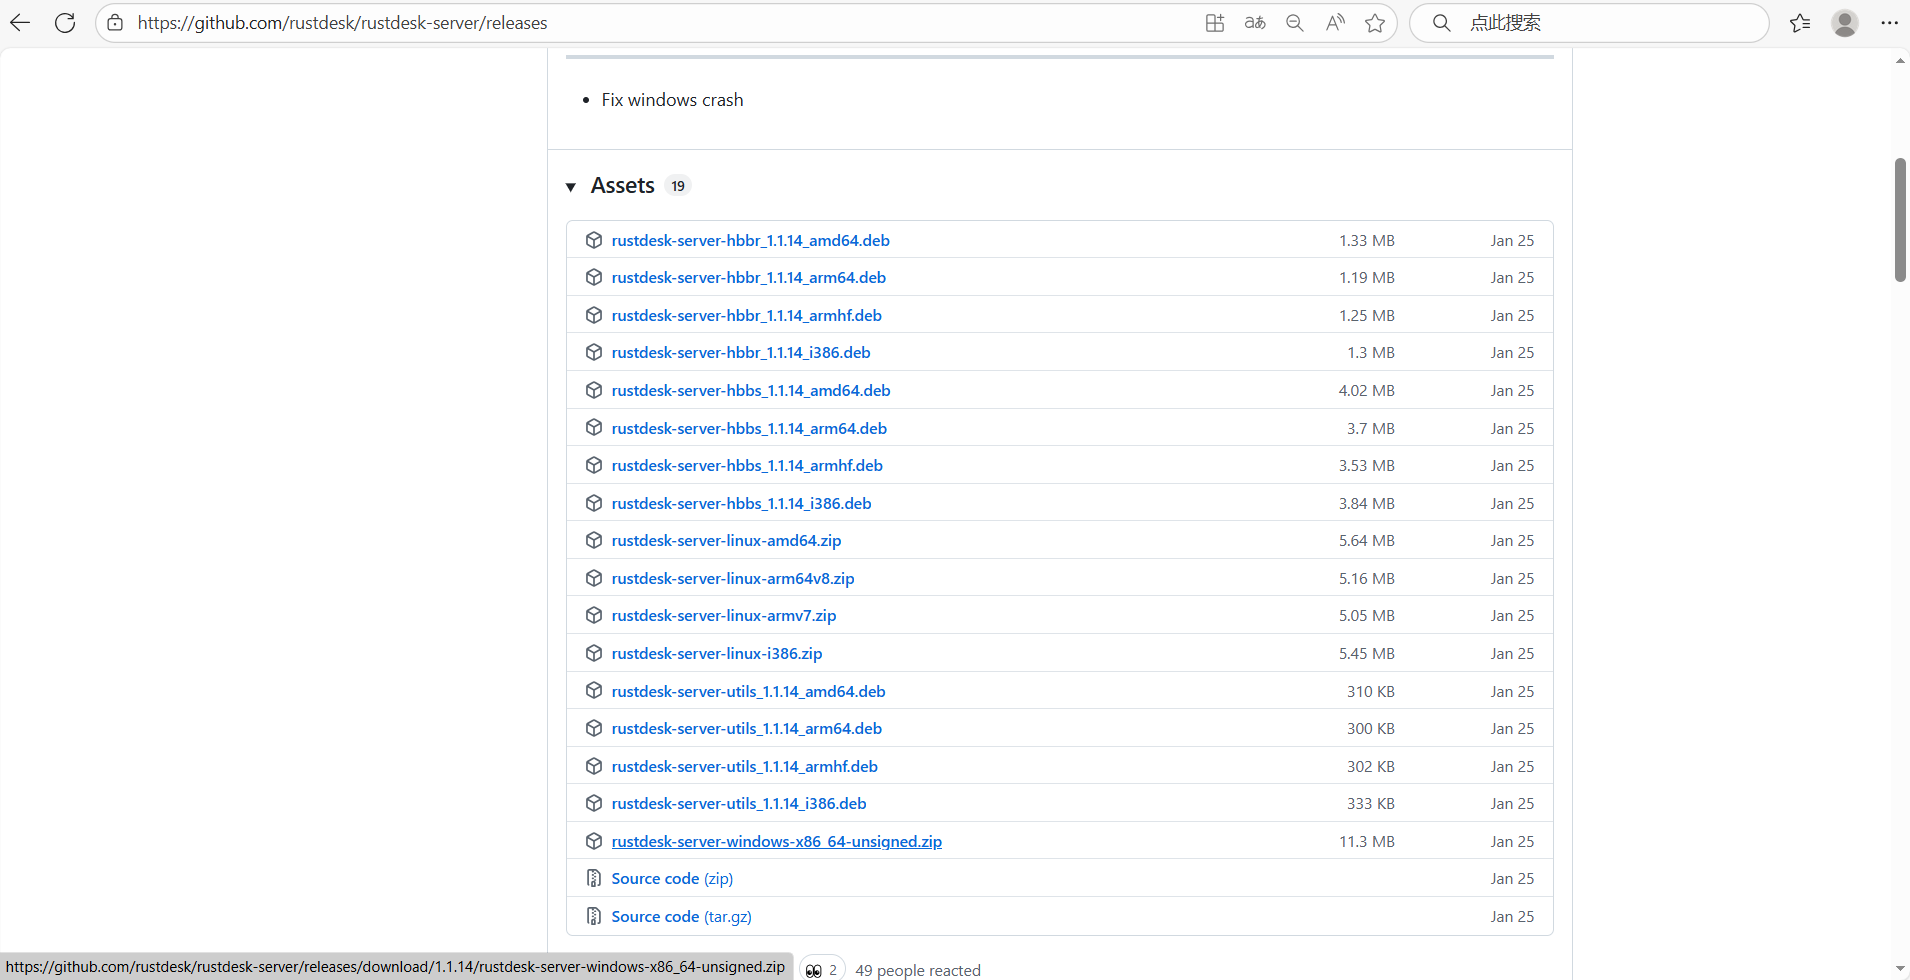The width and height of the screenshot is (1910, 980).
Task: Open the Favorites list icon
Action: (x=1800, y=23)
